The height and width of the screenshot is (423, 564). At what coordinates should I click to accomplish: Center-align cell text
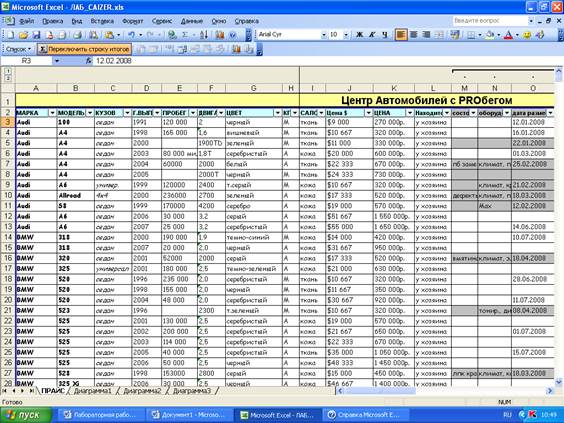(x=414, y=35)
